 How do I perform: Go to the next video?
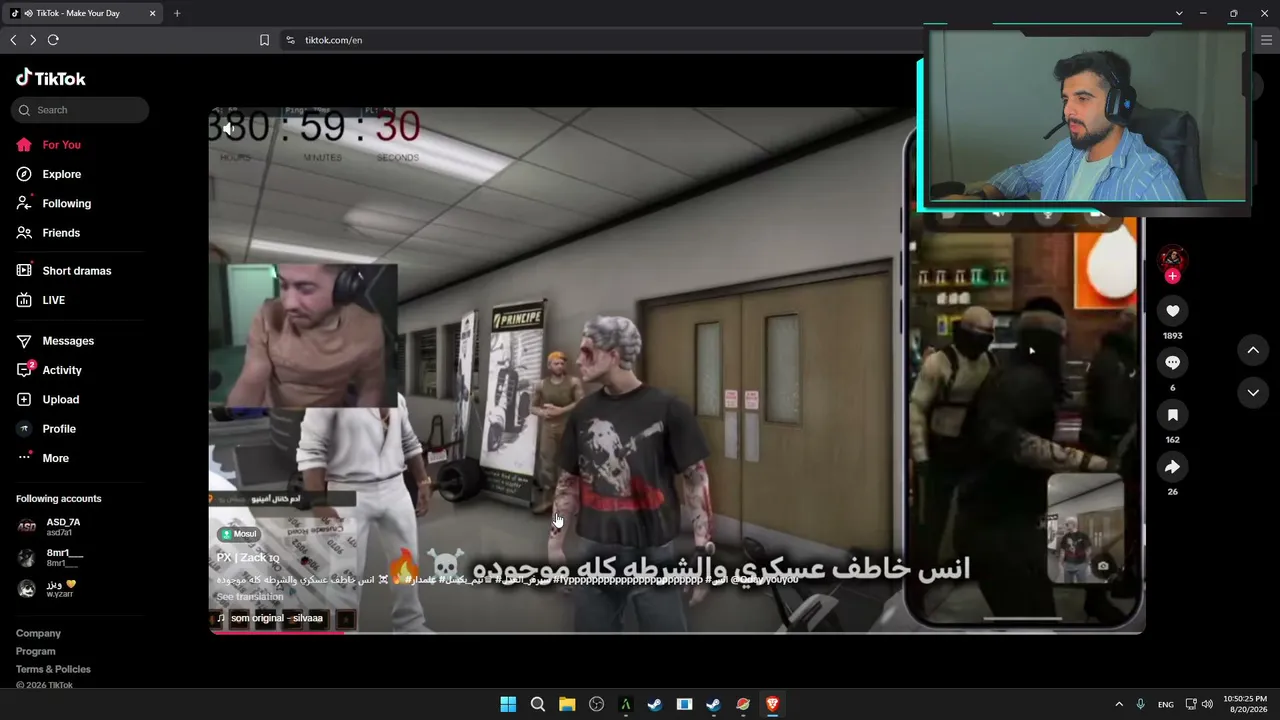pyautogui.click(x=1253, y=393)
